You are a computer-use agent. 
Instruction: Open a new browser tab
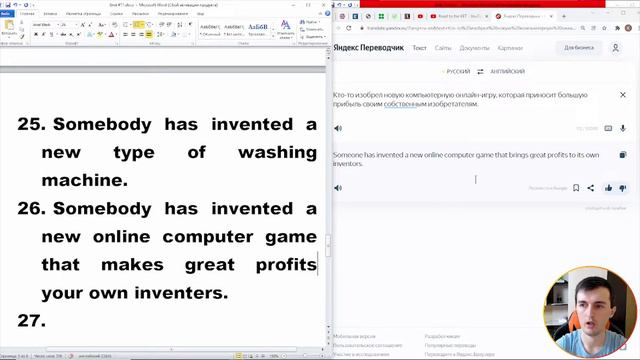[x=564, y=16]
